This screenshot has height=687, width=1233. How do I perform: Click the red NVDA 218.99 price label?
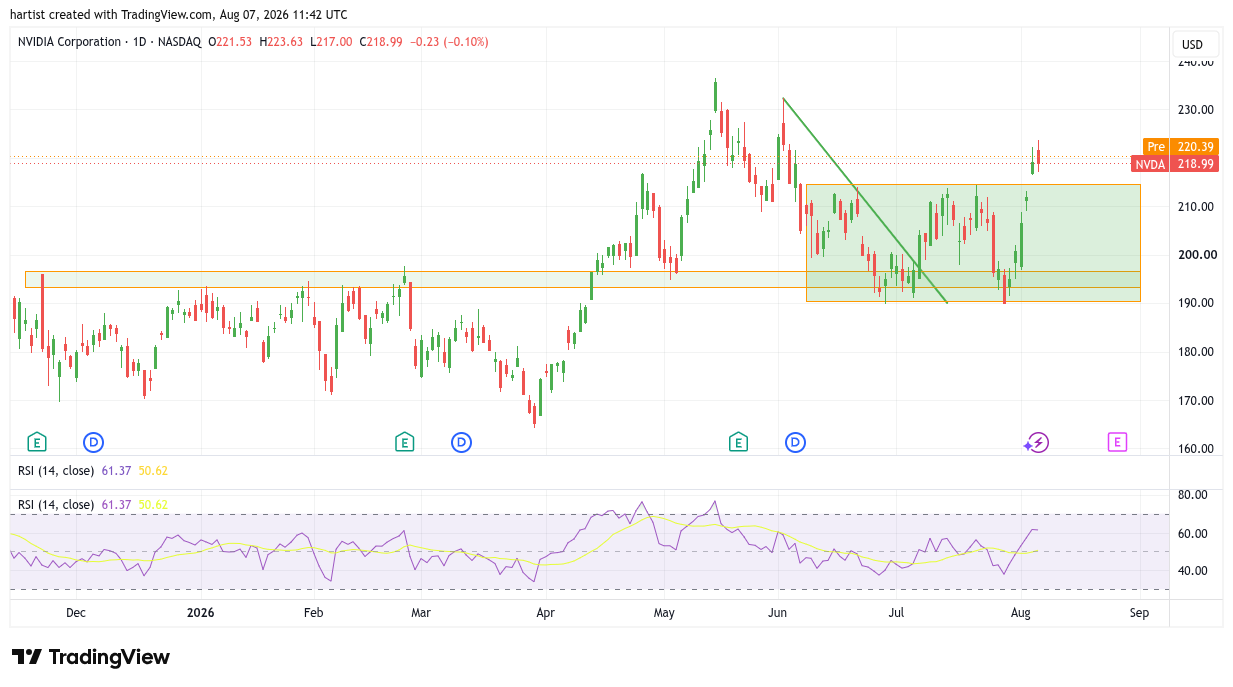(x=1175, y=164)
